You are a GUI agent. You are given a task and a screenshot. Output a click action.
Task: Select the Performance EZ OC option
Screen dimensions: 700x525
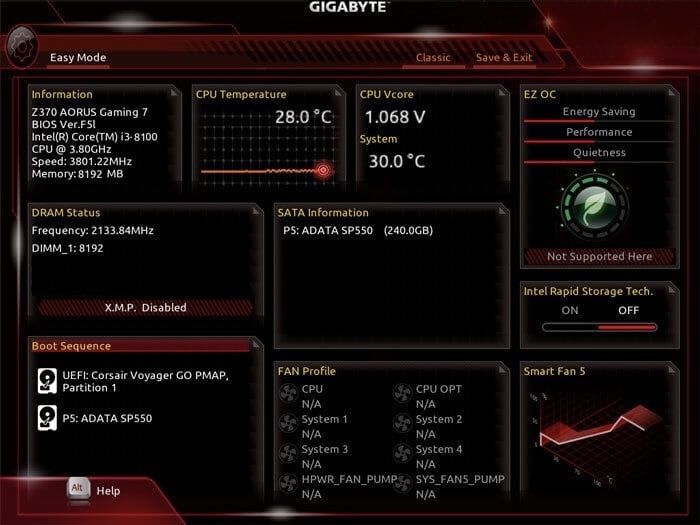599,132
